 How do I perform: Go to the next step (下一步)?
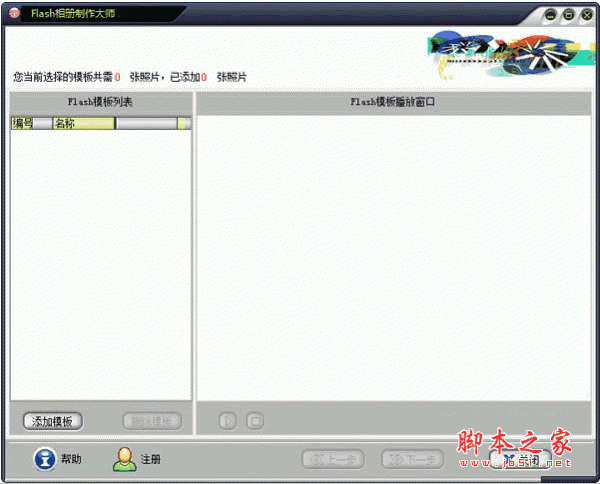(412, 459)
